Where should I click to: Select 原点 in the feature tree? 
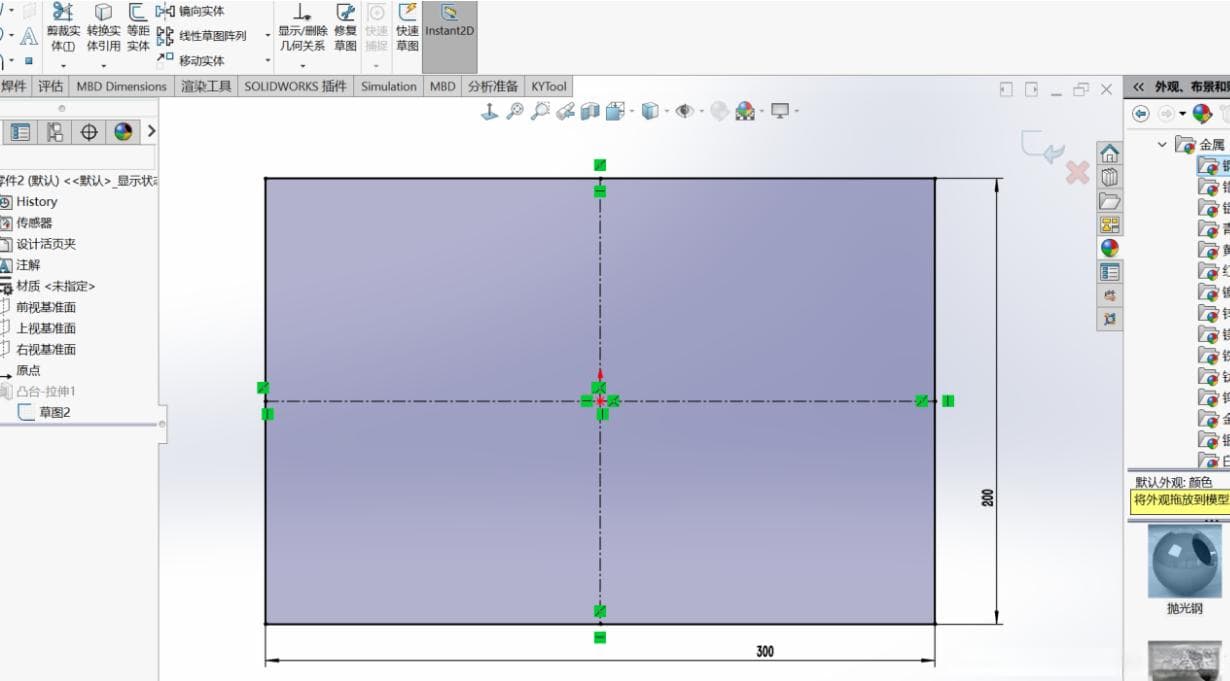coord(21,371)
